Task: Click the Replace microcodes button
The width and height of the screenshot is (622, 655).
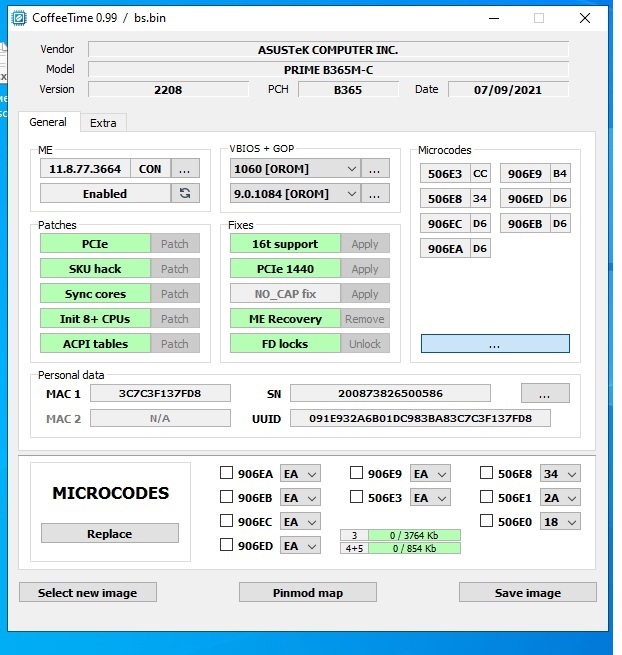Action: click(110, 533)
